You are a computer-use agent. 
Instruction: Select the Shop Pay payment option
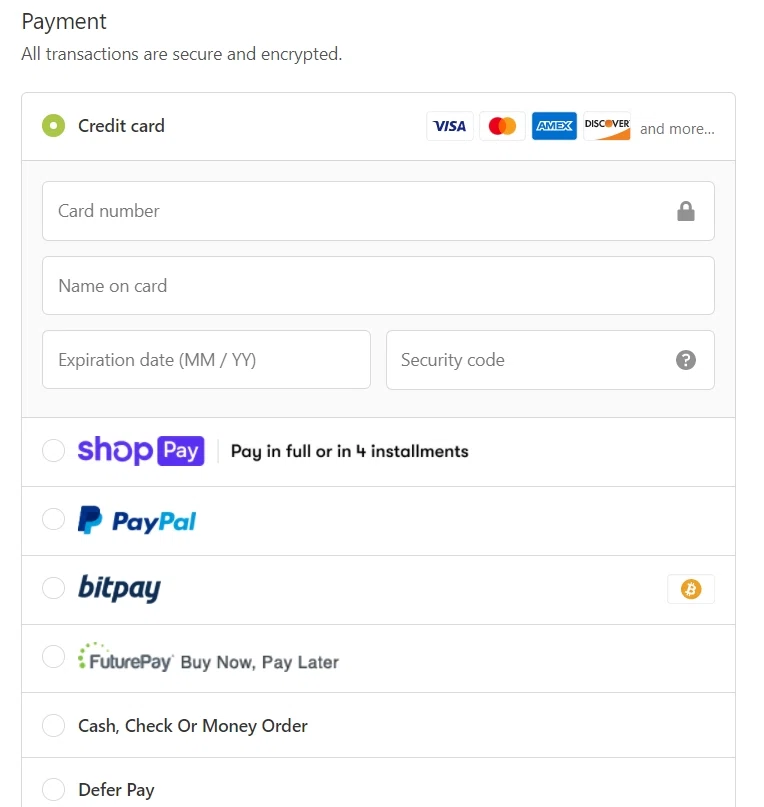[54, 451]
